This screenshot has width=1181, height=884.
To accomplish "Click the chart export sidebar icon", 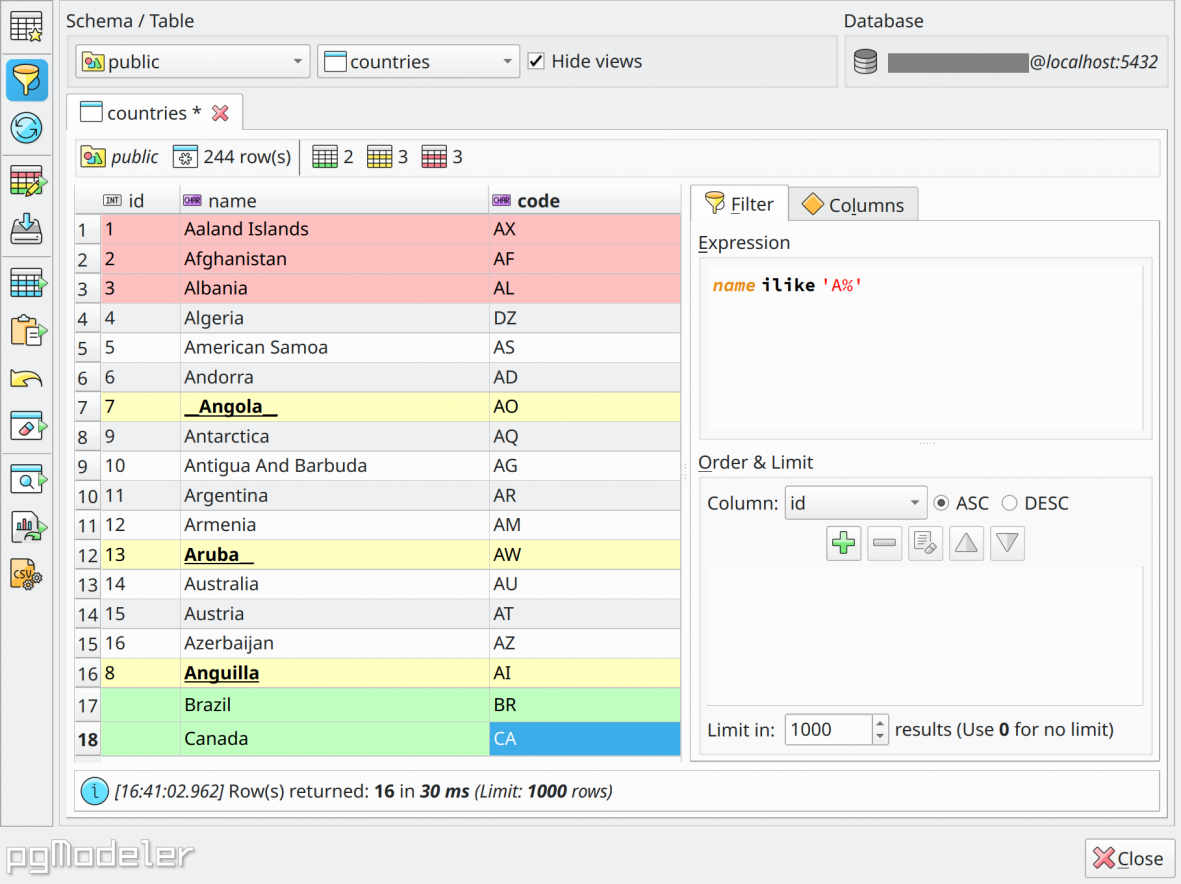I will 28,527.
